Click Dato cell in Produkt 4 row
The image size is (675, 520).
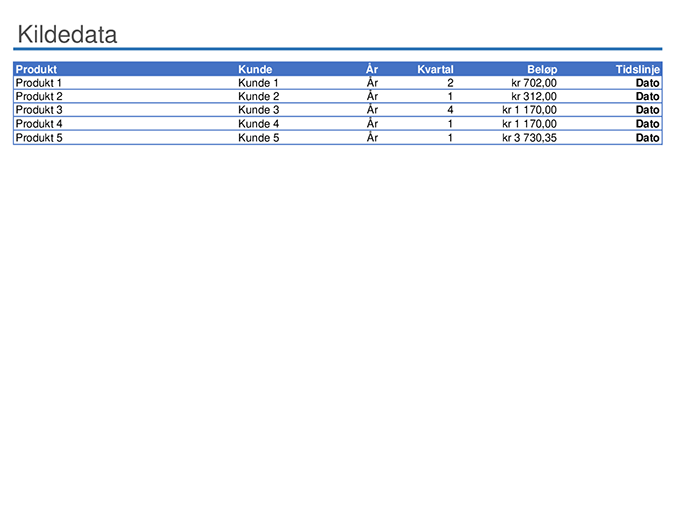[x=647, y=124]
